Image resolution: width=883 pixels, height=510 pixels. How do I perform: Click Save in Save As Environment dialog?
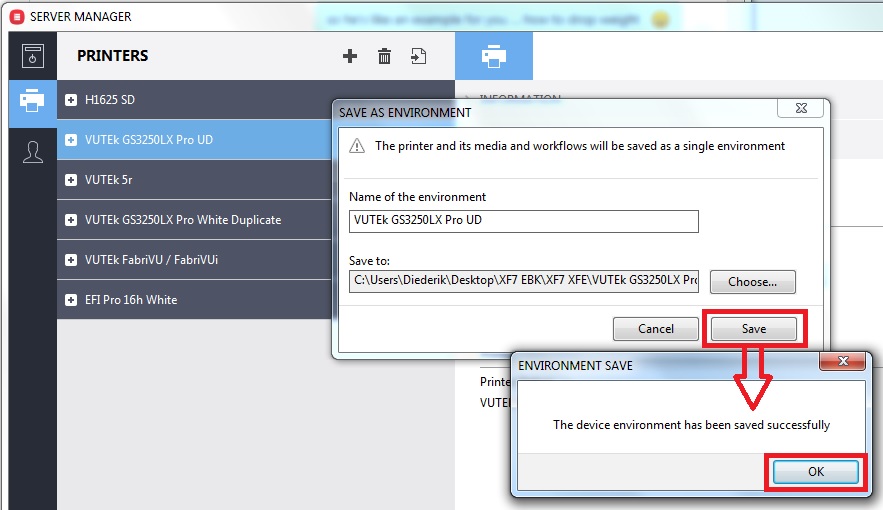(x=753, y=329)
